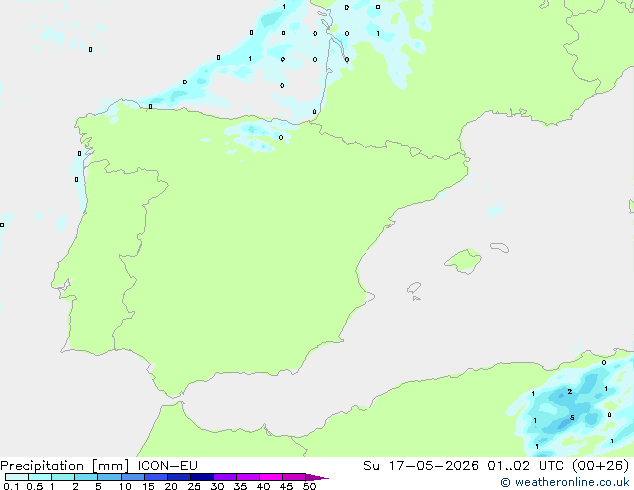Click the Menorca island outline on map
The width and height of the screenshot is (634, 490).
coord(499,247)
